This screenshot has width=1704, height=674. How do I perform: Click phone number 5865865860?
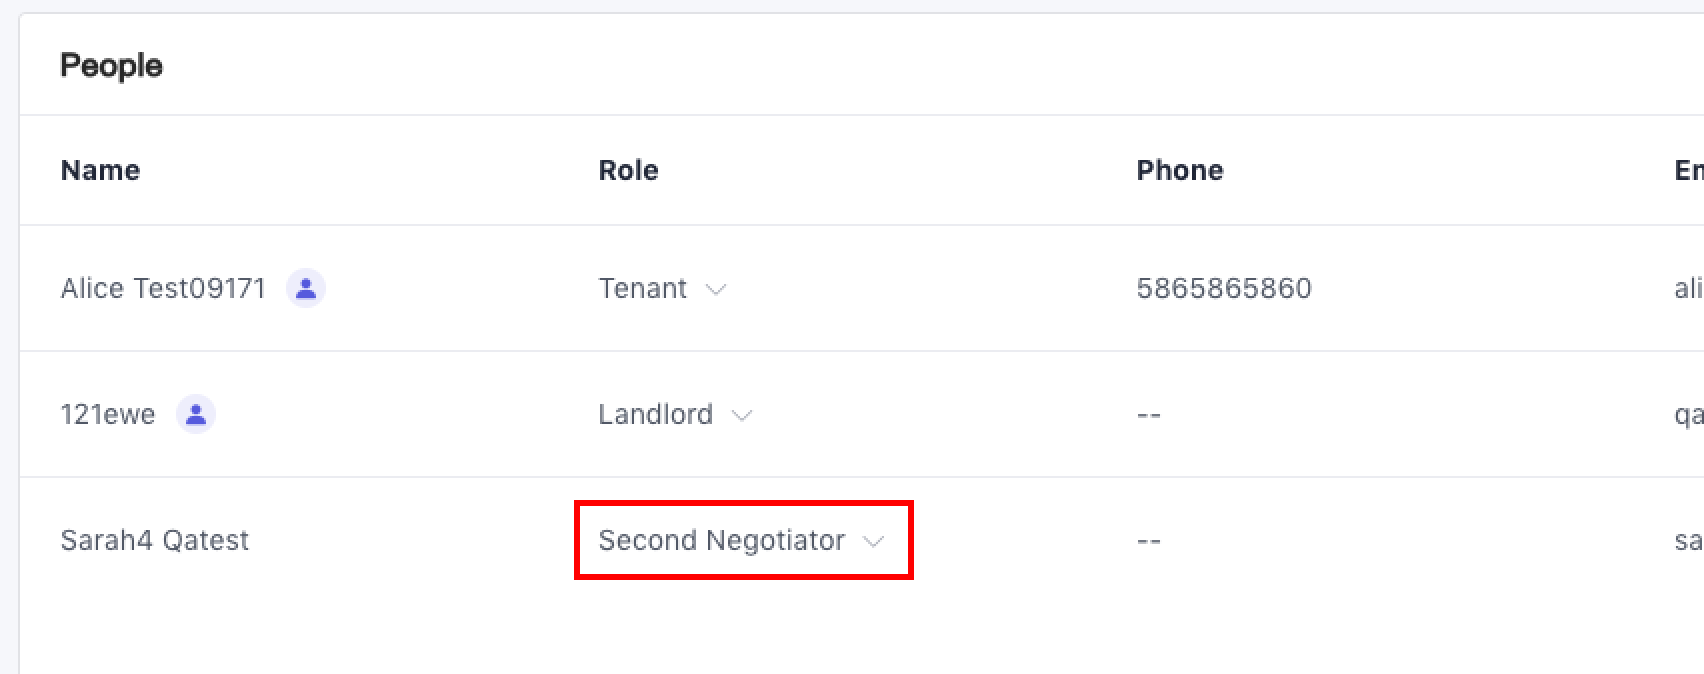1223,289
